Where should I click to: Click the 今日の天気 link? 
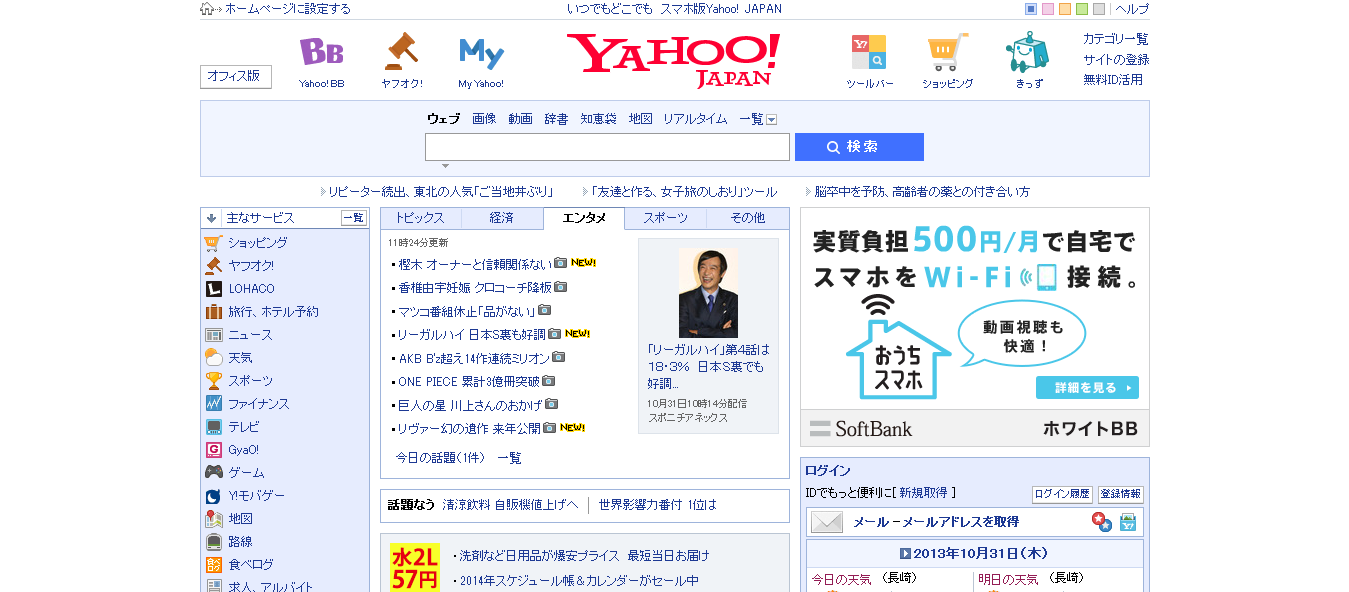coord(841,580)
